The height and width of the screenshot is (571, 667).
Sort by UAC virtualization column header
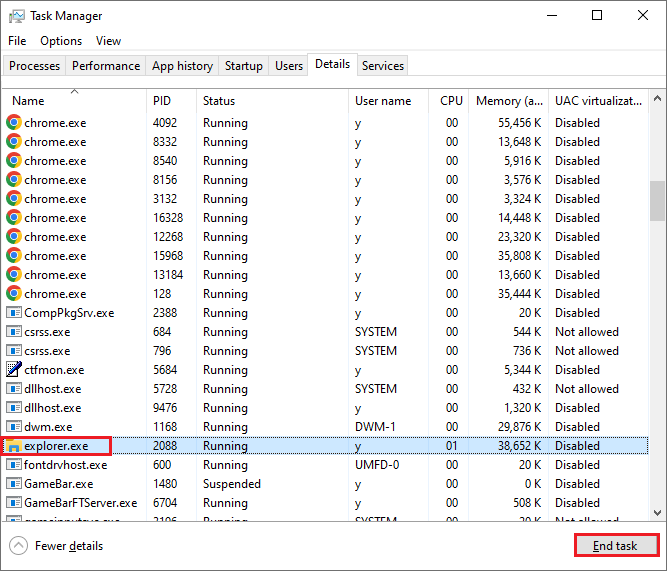point(598,101)
